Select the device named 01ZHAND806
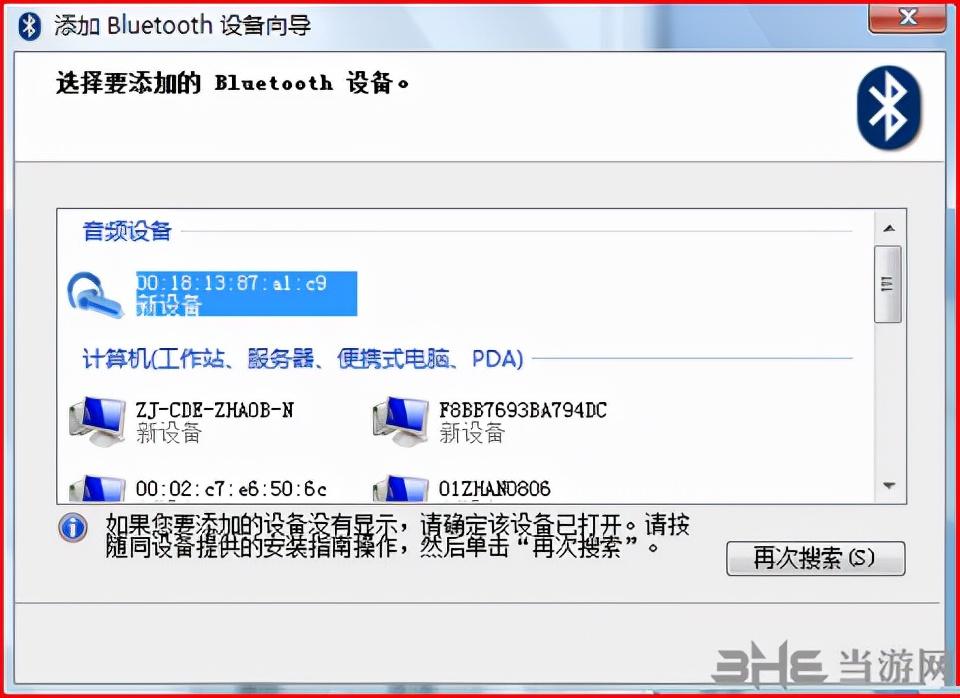This screenshot has height=698, width=960. point(494,489)
